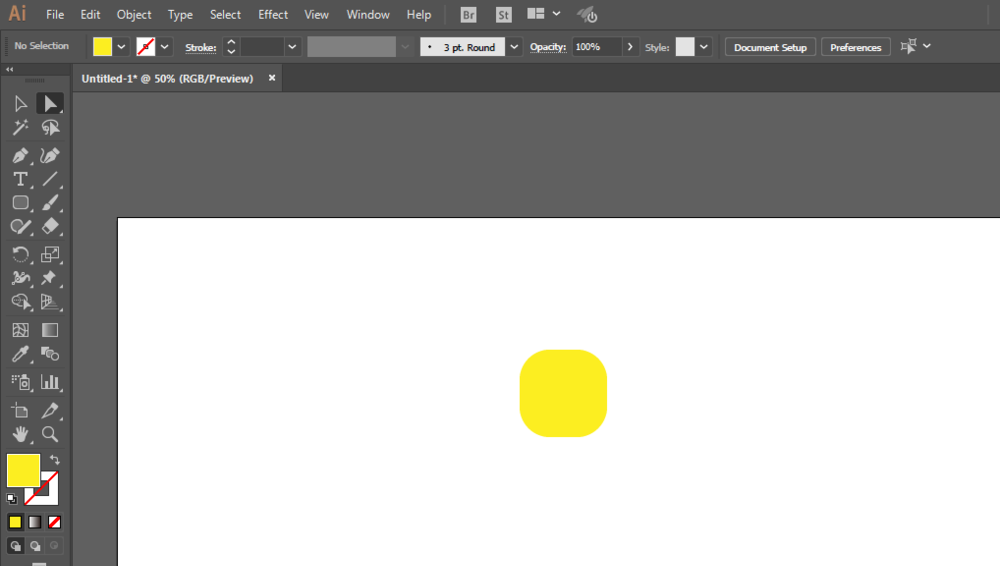Viewport: 1000px width, 566px height.
Task: Click the yellow fill box in toolbox
Action: [x=24, y=470]
